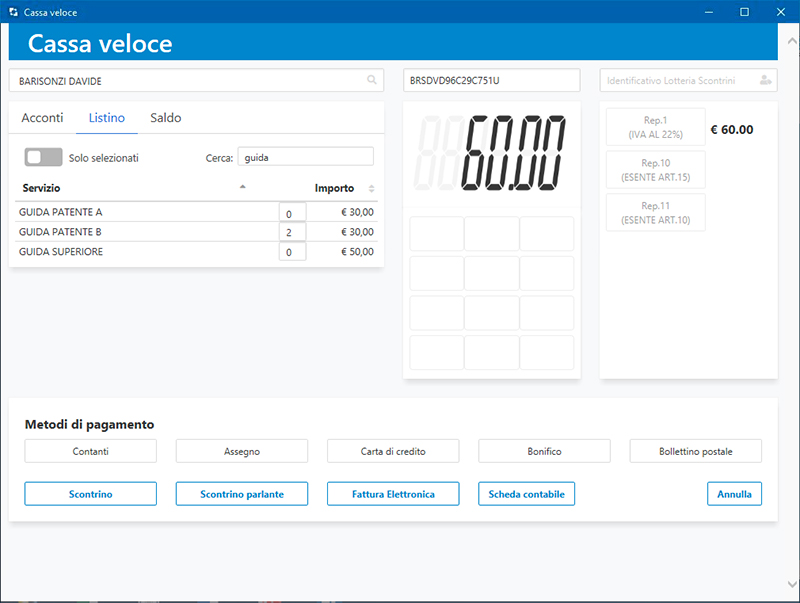Click the customer search magnifier icon
The image size is (800, 603).
(372, 80)
